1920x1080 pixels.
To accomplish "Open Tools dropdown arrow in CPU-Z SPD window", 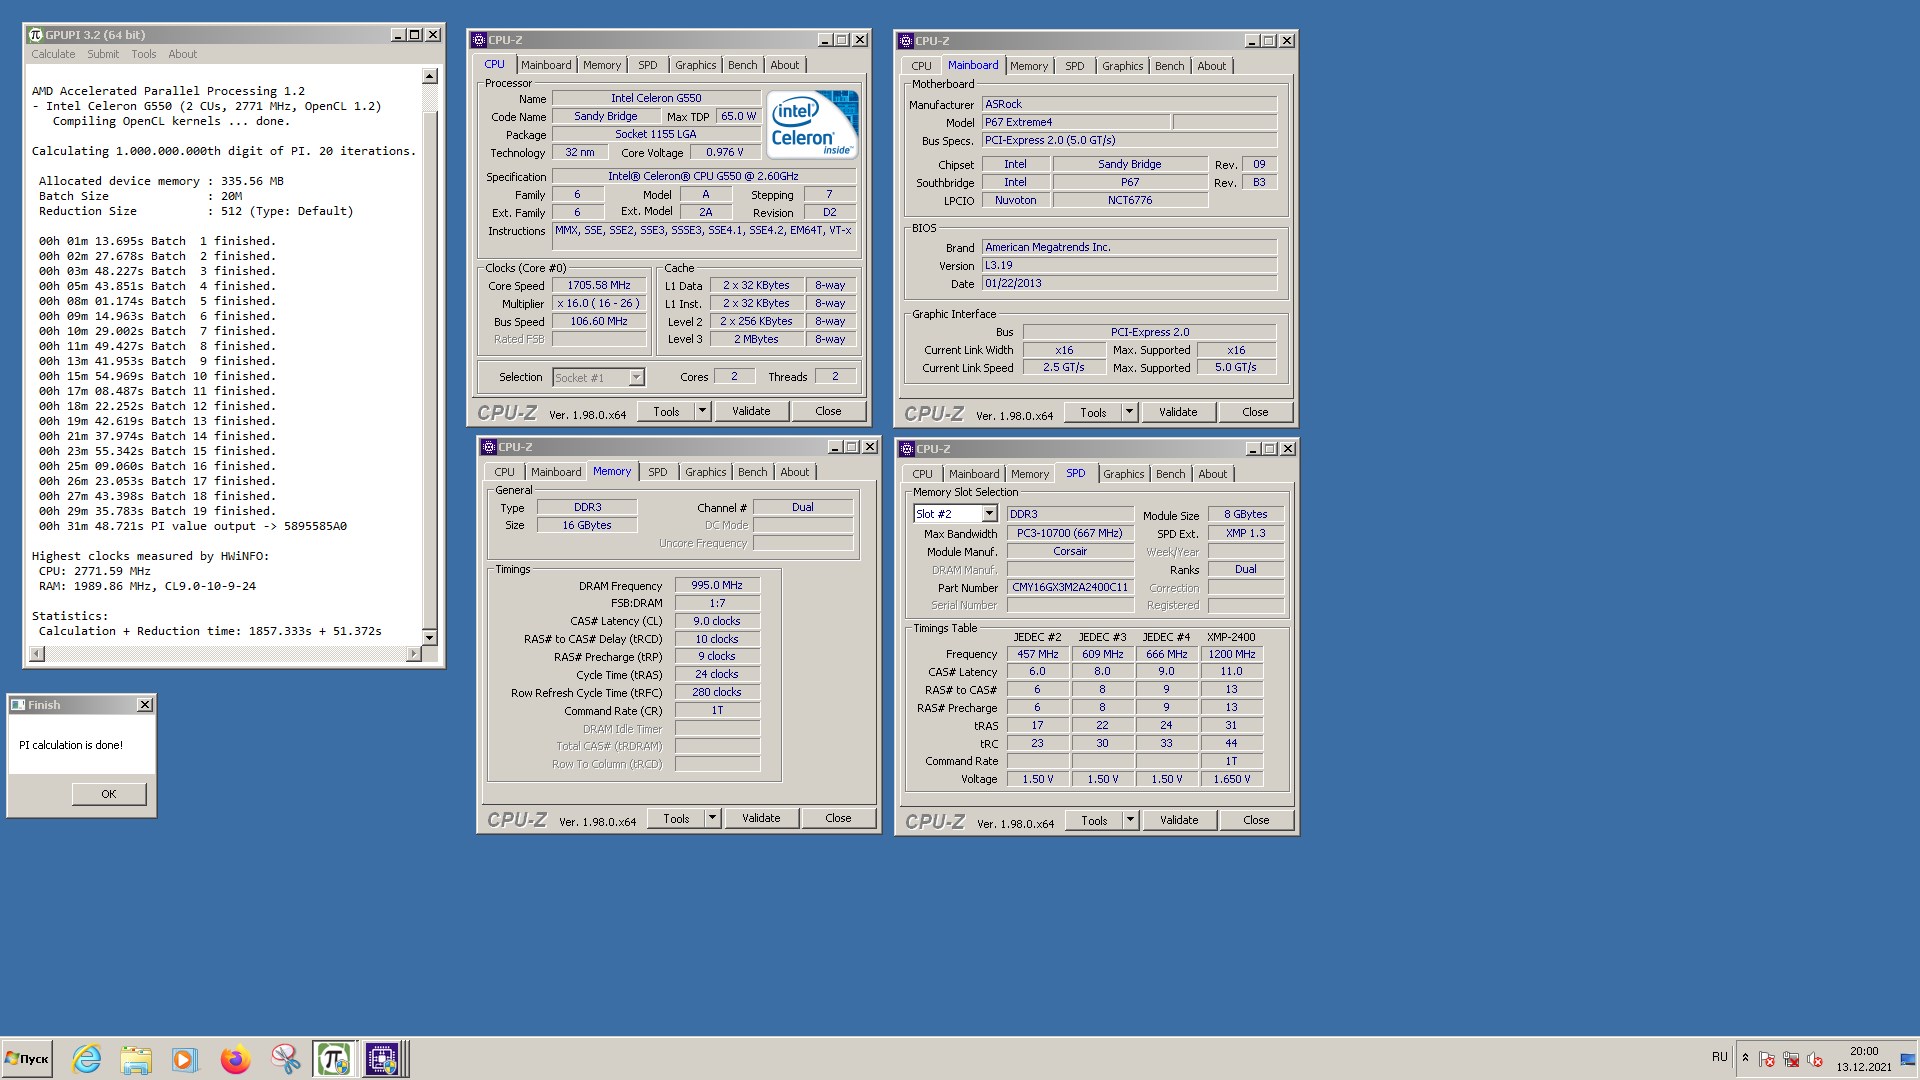I will point(1130,820).
